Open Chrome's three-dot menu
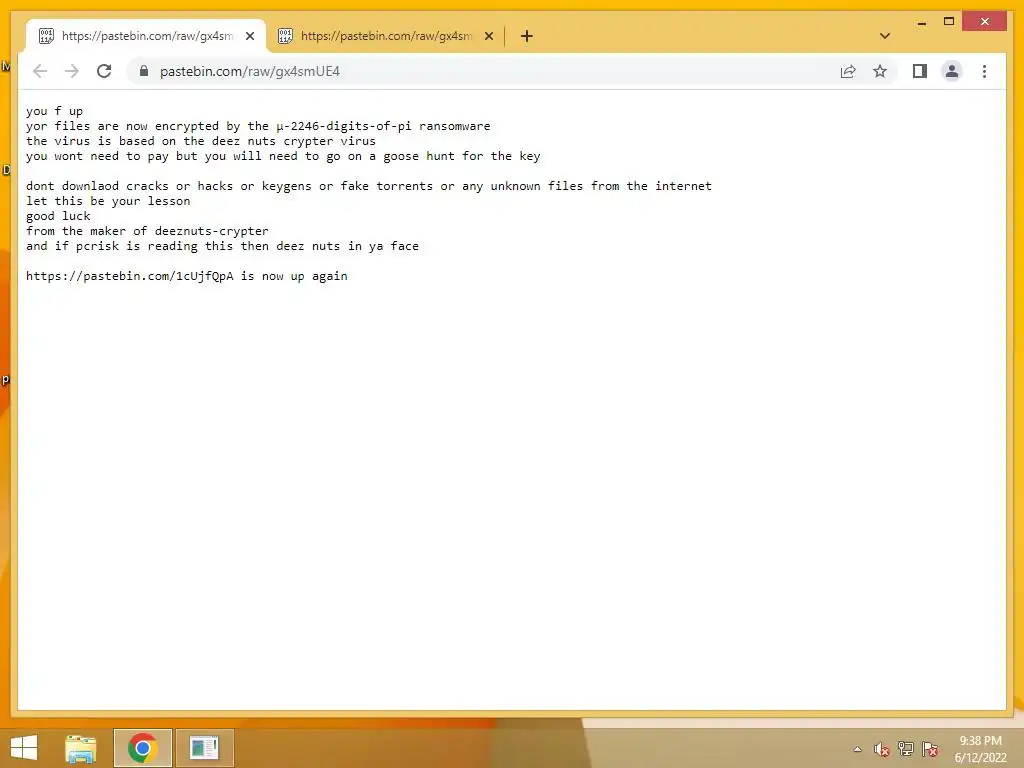The height and width of the screenshot is (768, 1024). click(x=984, y=71)
